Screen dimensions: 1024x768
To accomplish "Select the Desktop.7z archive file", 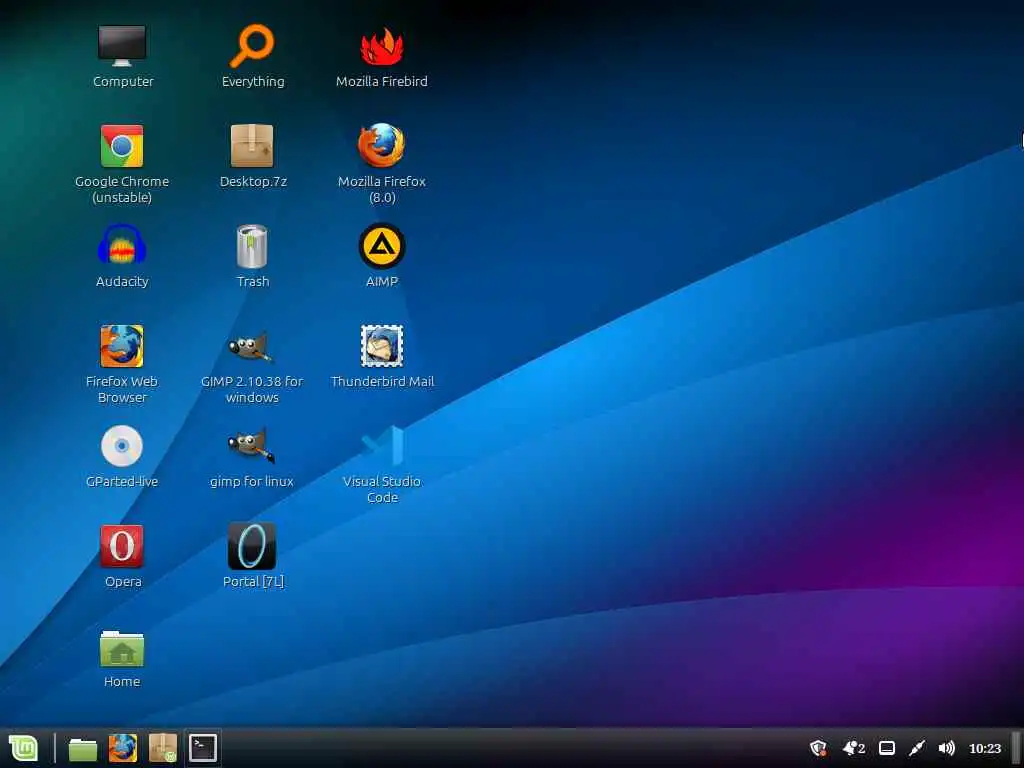I will (x=252, y=146).
